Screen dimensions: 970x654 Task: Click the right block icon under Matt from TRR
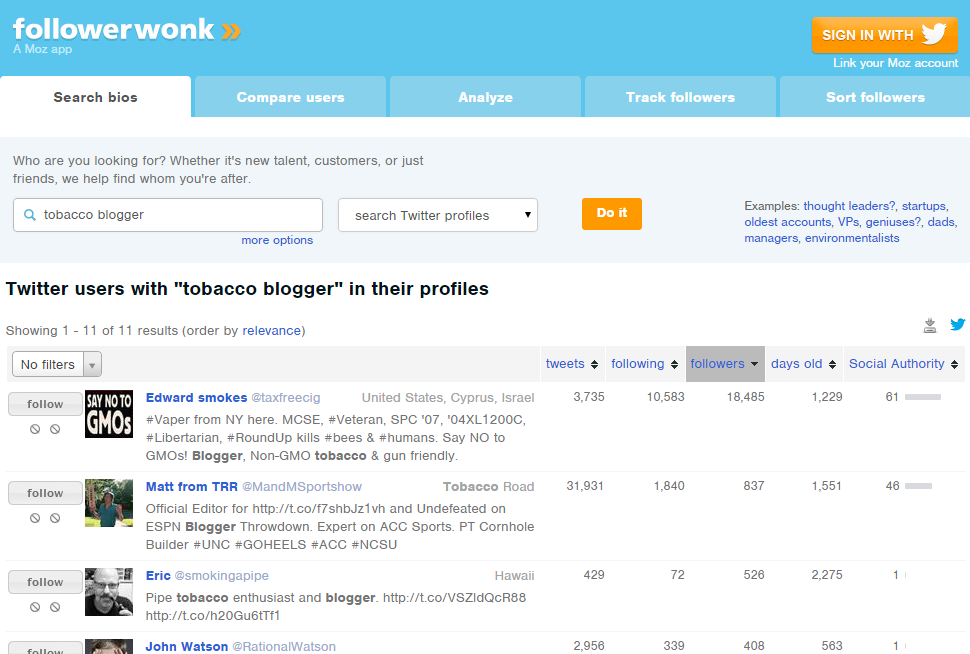click(55, 518)
